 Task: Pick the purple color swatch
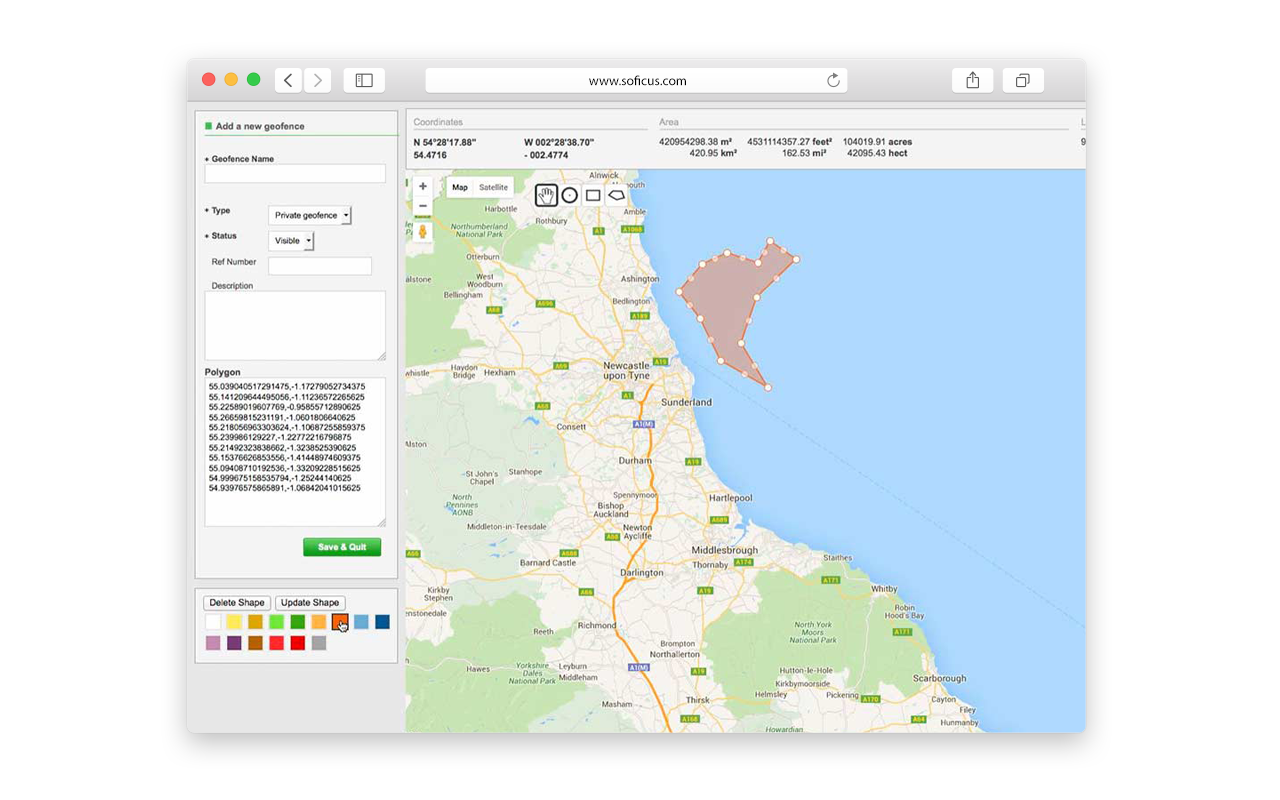click(x=234, y=643)
